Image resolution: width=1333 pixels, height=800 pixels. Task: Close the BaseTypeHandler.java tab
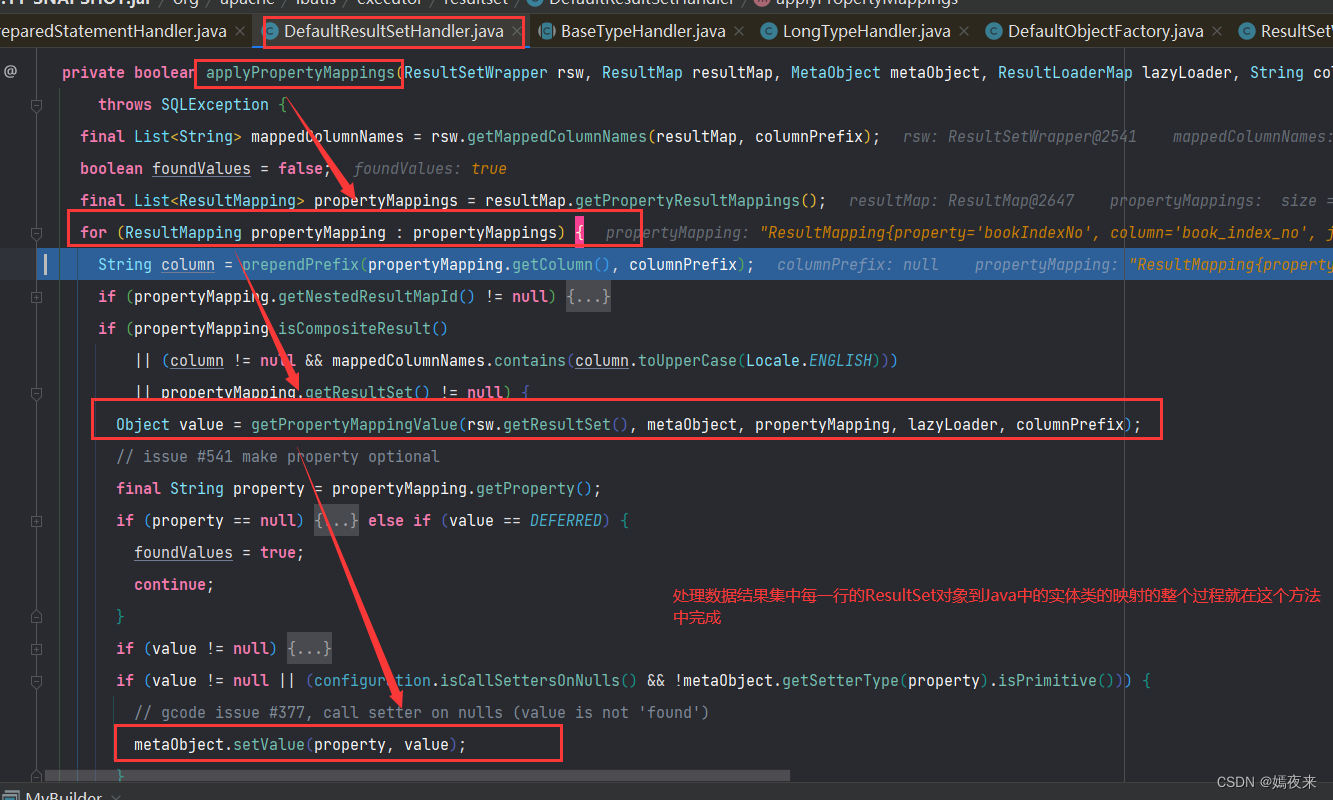click(739, 32)
